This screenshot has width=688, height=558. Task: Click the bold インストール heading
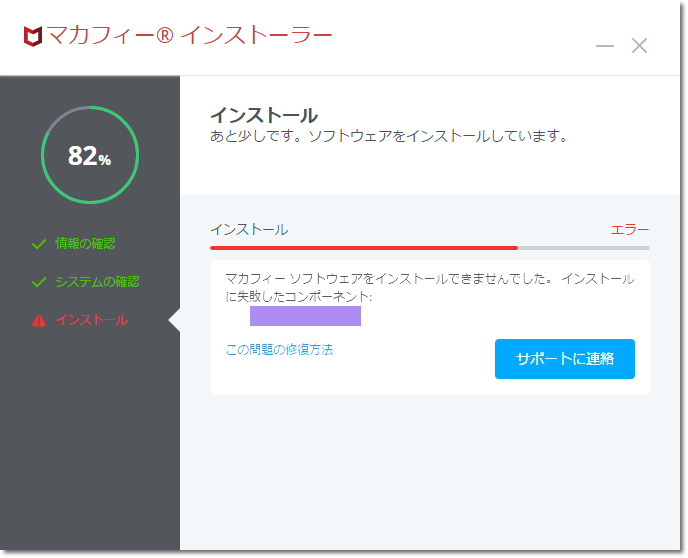pyautogui.click(x=264, y=115)
